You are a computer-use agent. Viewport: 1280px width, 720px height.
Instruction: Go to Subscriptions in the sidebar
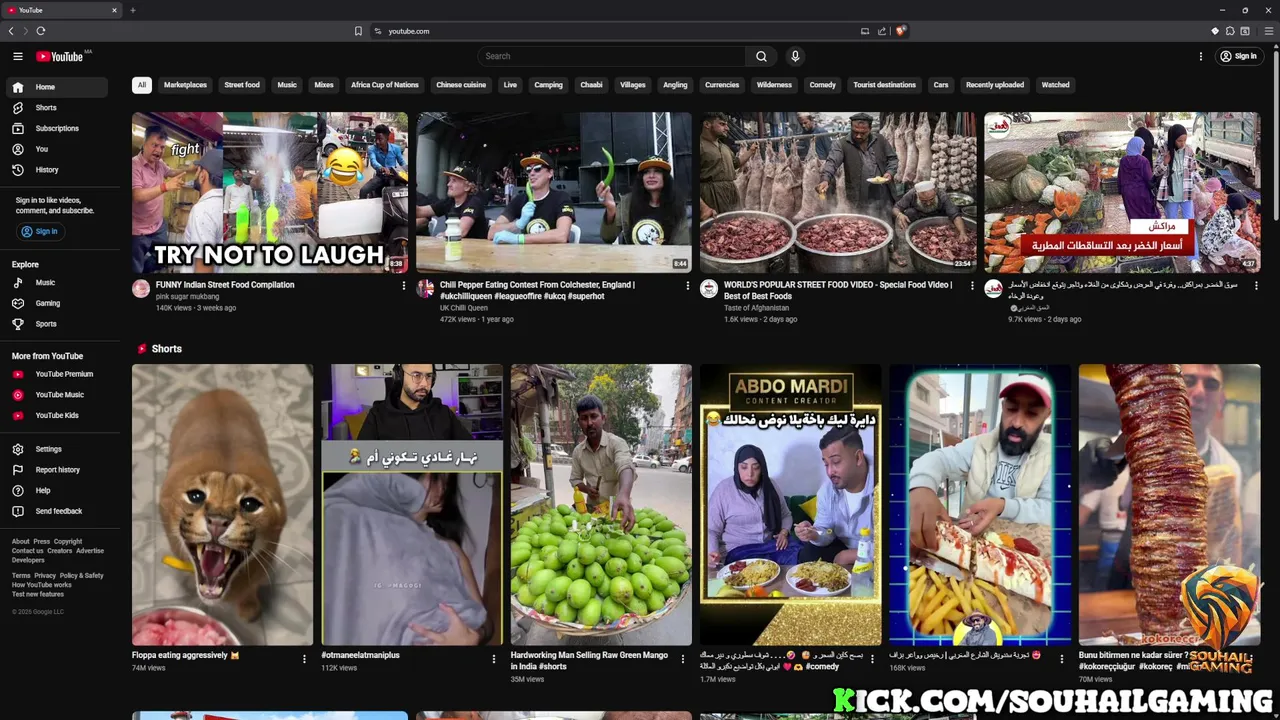[56, 128]
